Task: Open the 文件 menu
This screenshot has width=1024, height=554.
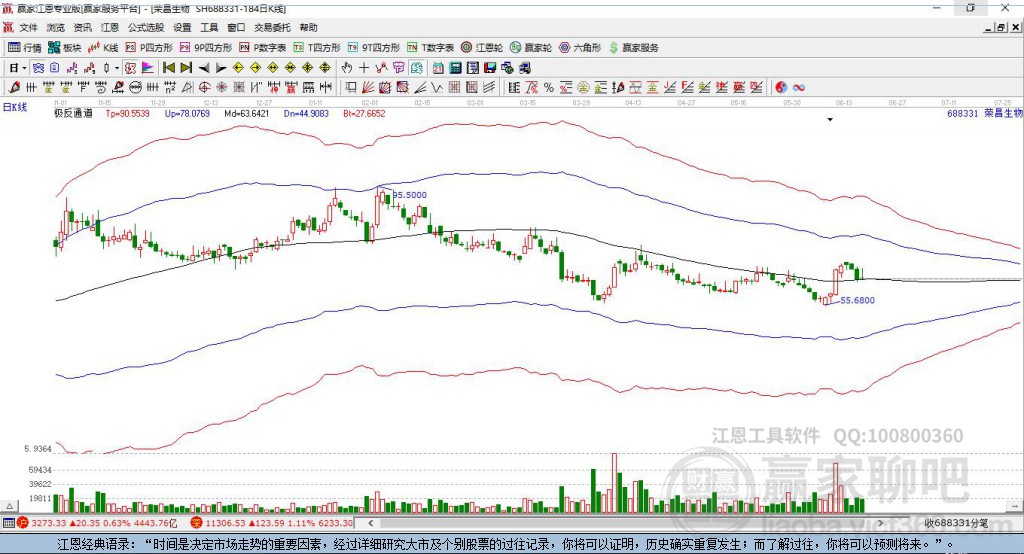Action: [29, 27]
